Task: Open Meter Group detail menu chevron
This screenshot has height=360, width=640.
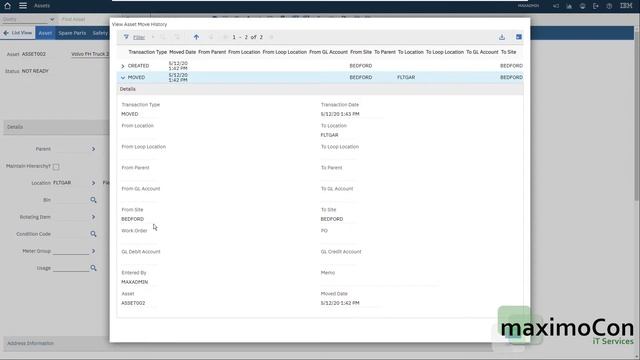Action: [x=93, y=251]
